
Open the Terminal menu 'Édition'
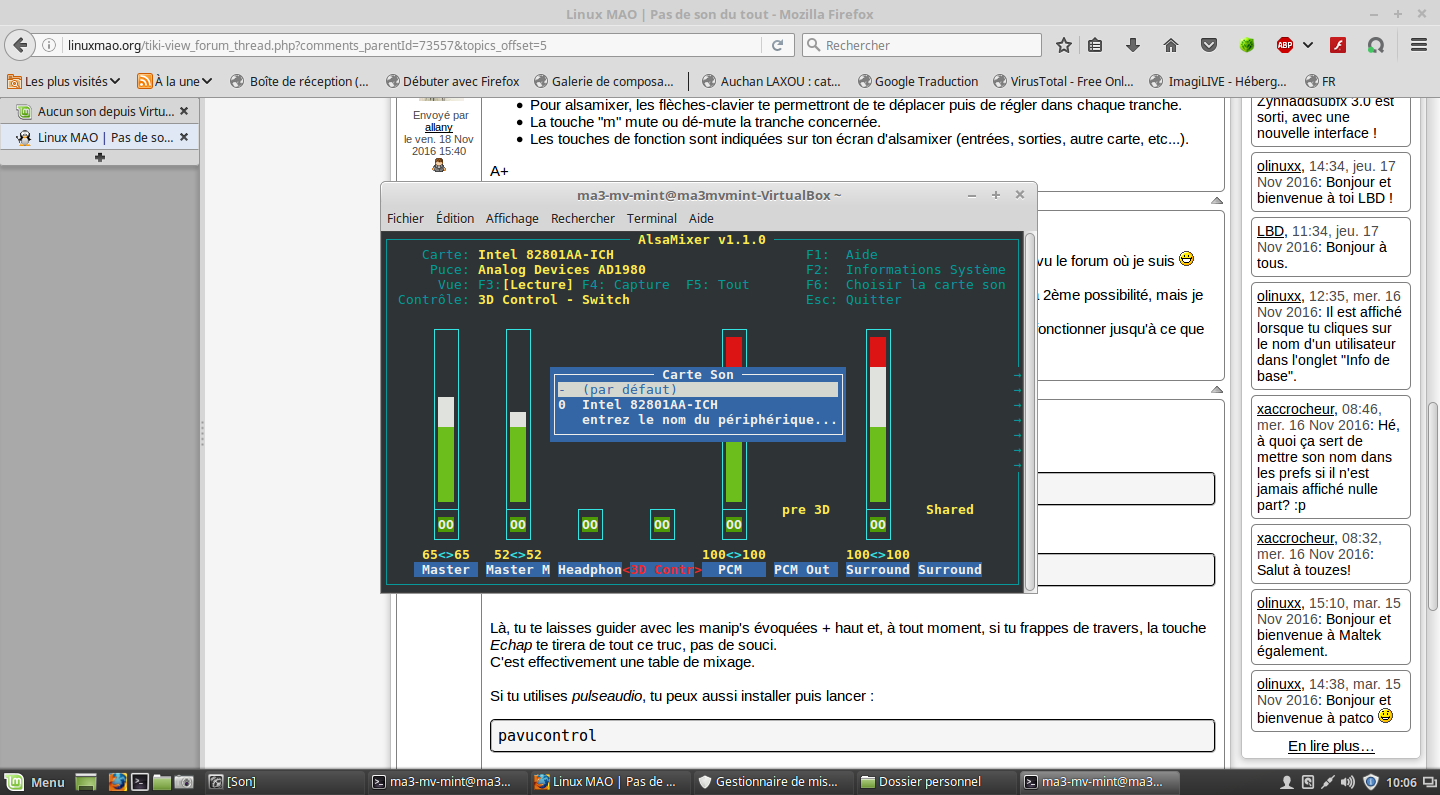coord(455,218)
